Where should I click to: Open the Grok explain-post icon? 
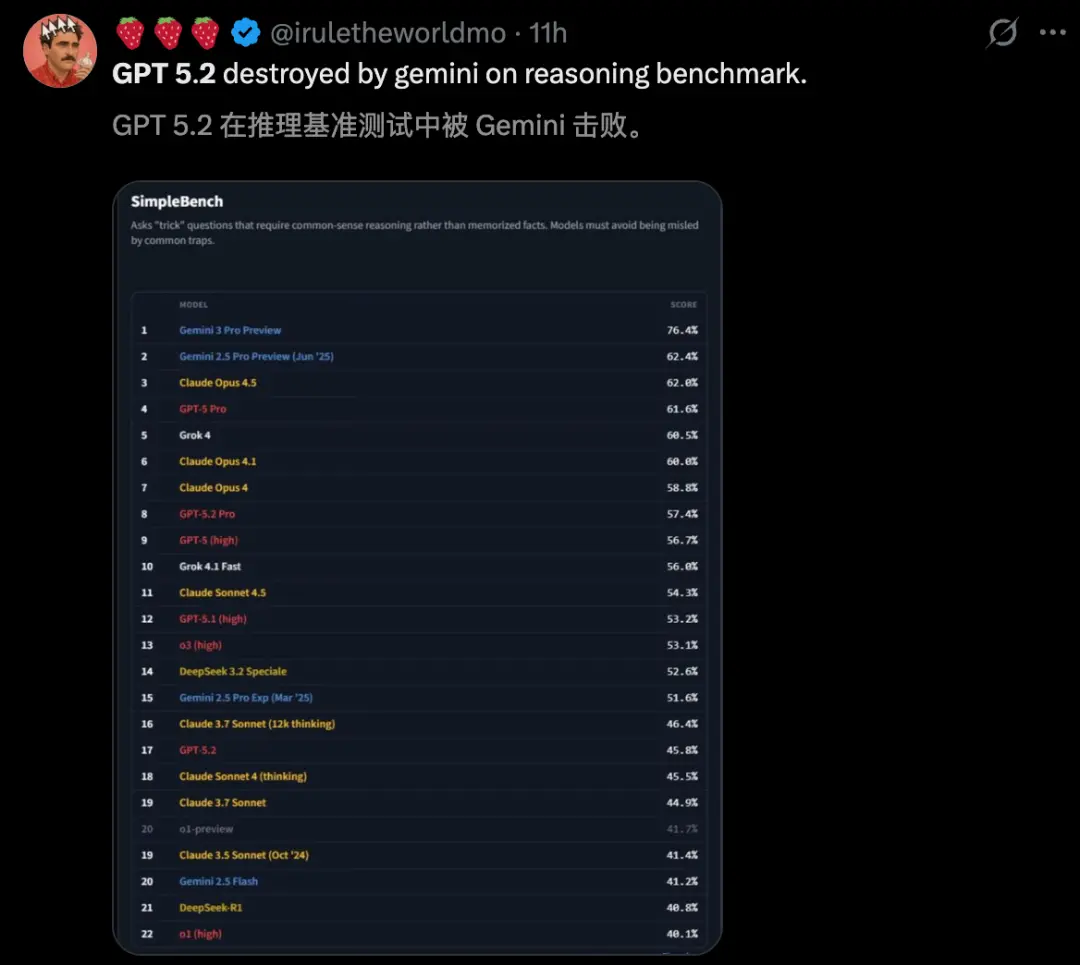click(1002, 33)
